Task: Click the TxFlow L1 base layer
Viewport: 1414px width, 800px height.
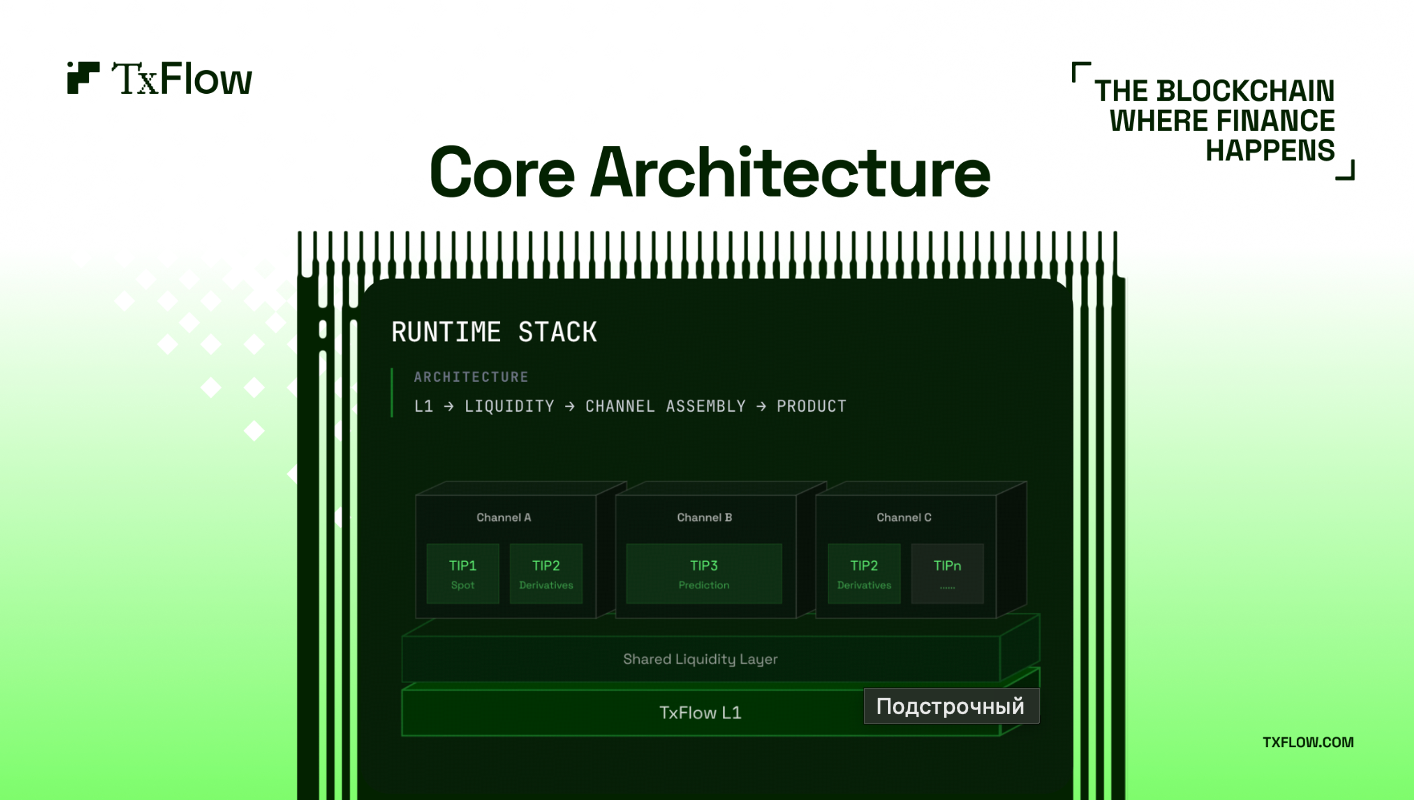Action: click(700, 713)
